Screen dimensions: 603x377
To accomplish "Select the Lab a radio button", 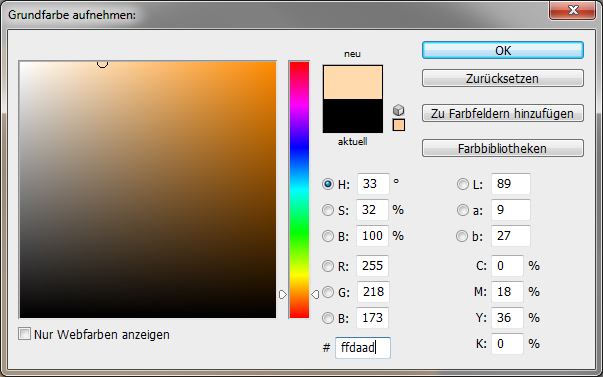I will [463, 210].
